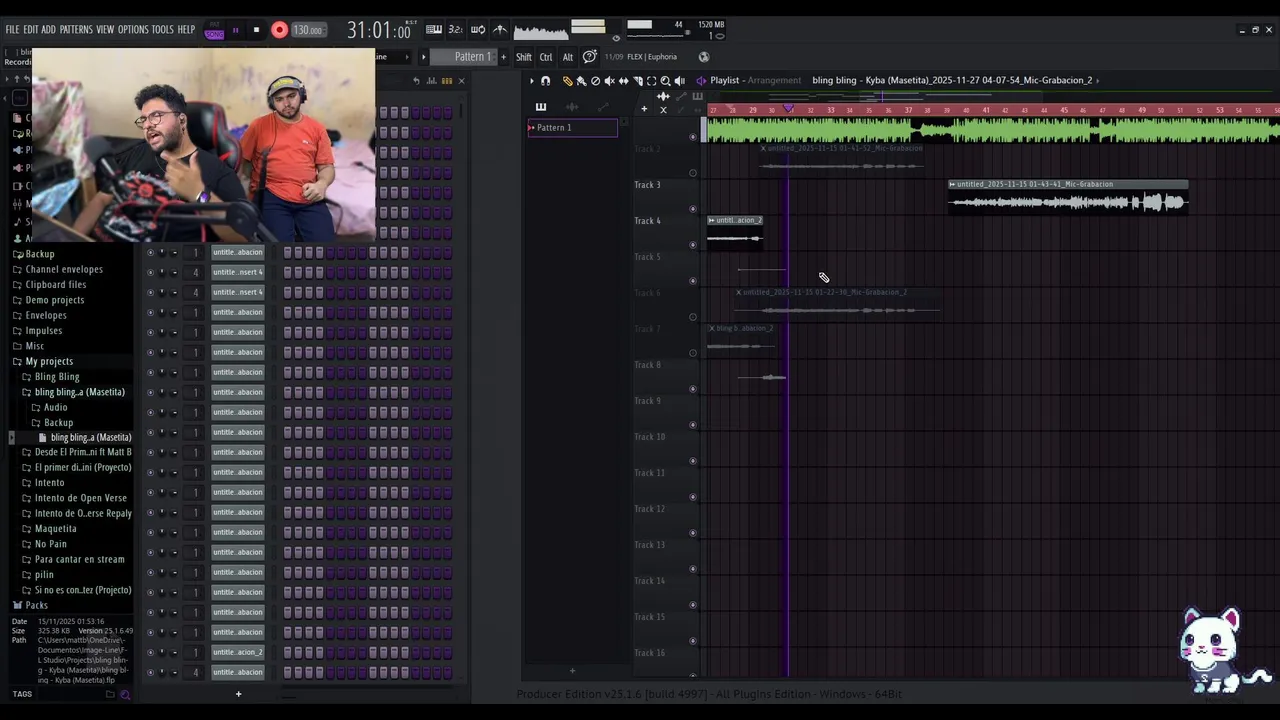Toggle mute light of Track 12
The image size is (1280, 720).
pyautogui.click(x=693, y=533)
